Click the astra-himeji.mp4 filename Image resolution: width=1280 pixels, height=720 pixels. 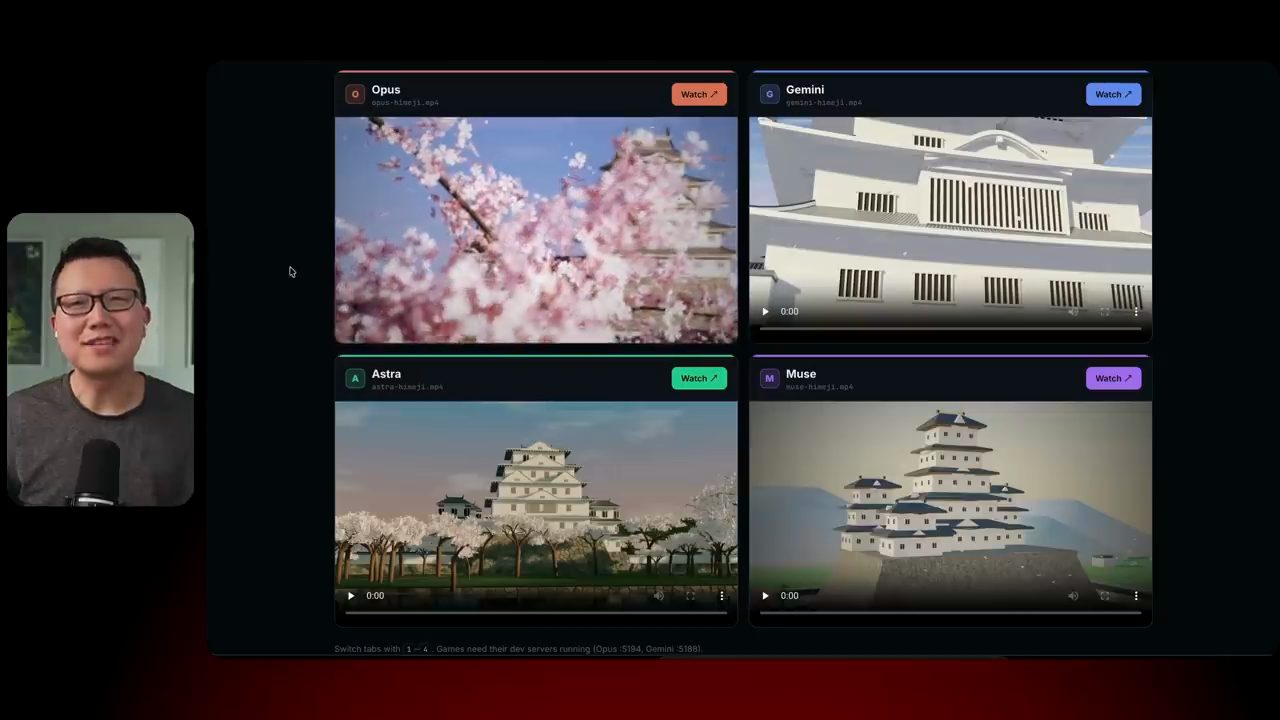tap(407, 387)
